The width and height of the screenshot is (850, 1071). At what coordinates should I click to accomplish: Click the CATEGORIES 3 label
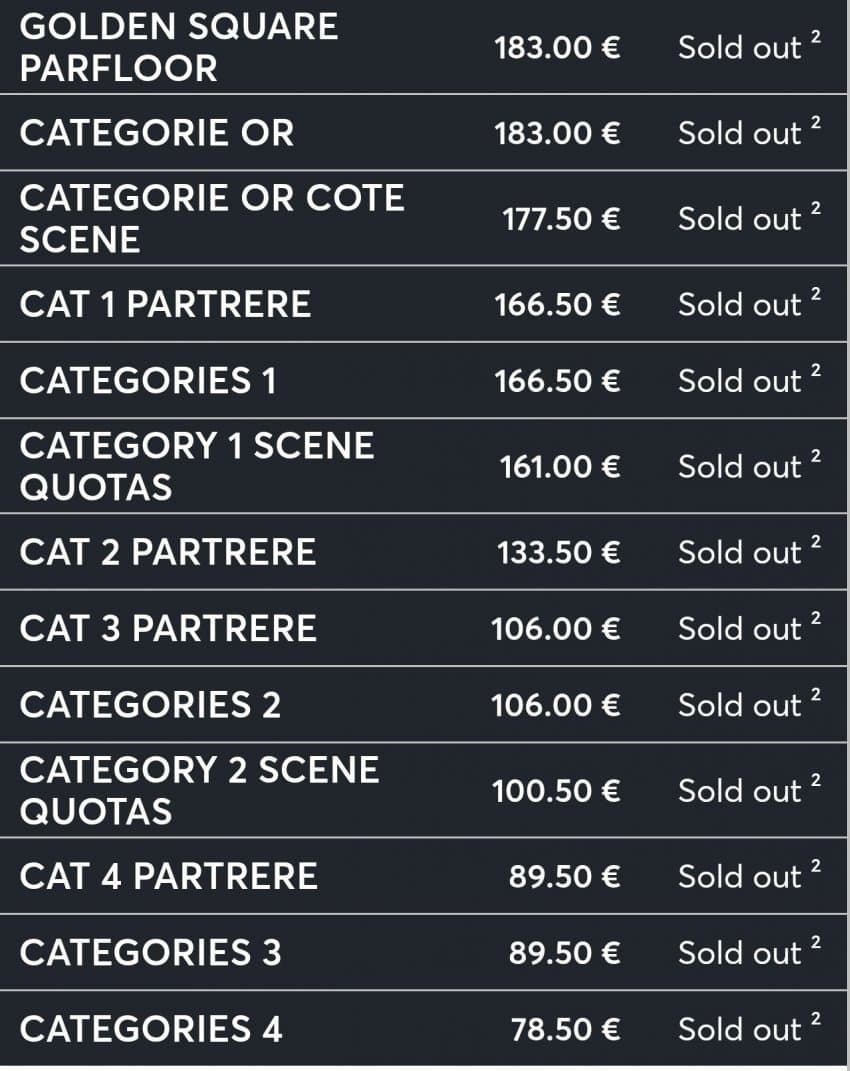[x=150, y=952]
